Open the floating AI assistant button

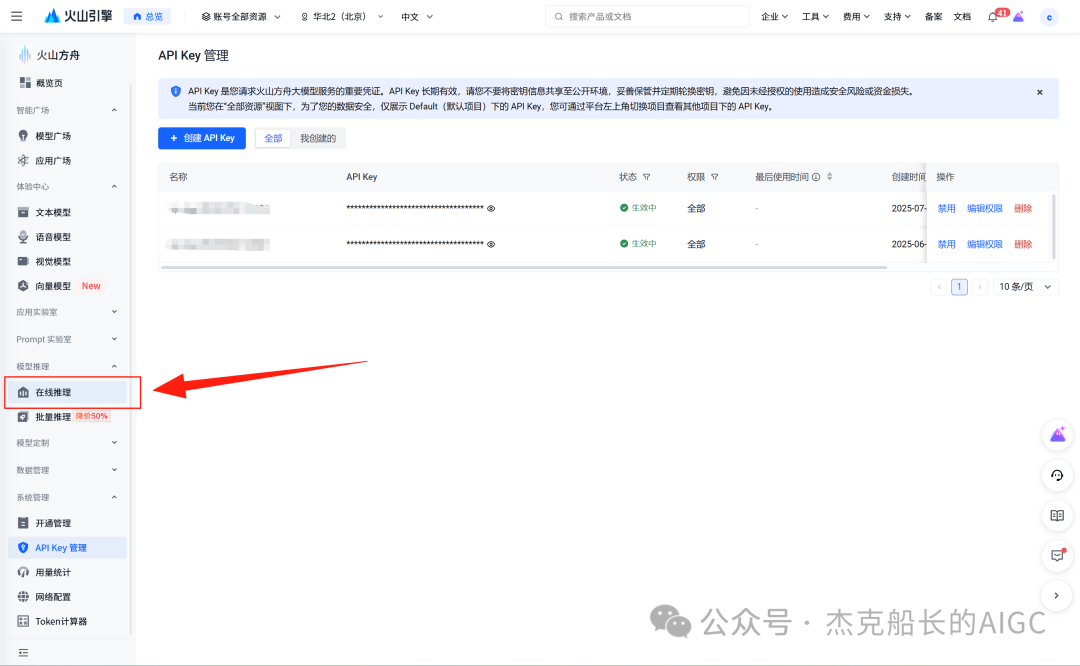1057,435
